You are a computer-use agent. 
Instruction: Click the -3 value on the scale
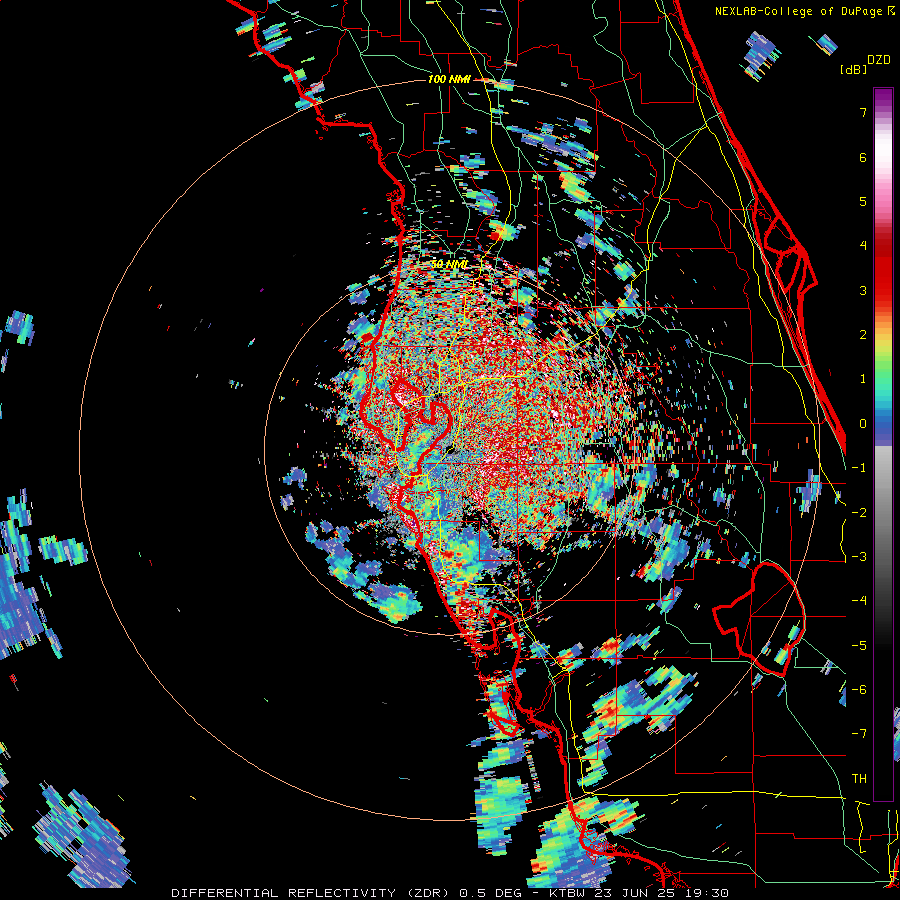[x=859, y=557]
